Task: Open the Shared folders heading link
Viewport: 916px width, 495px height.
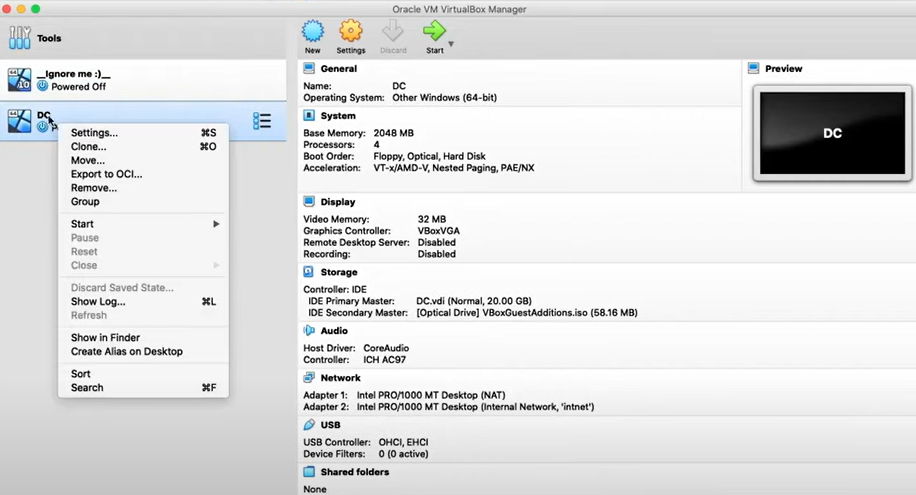Action: (x=355, y=472)
